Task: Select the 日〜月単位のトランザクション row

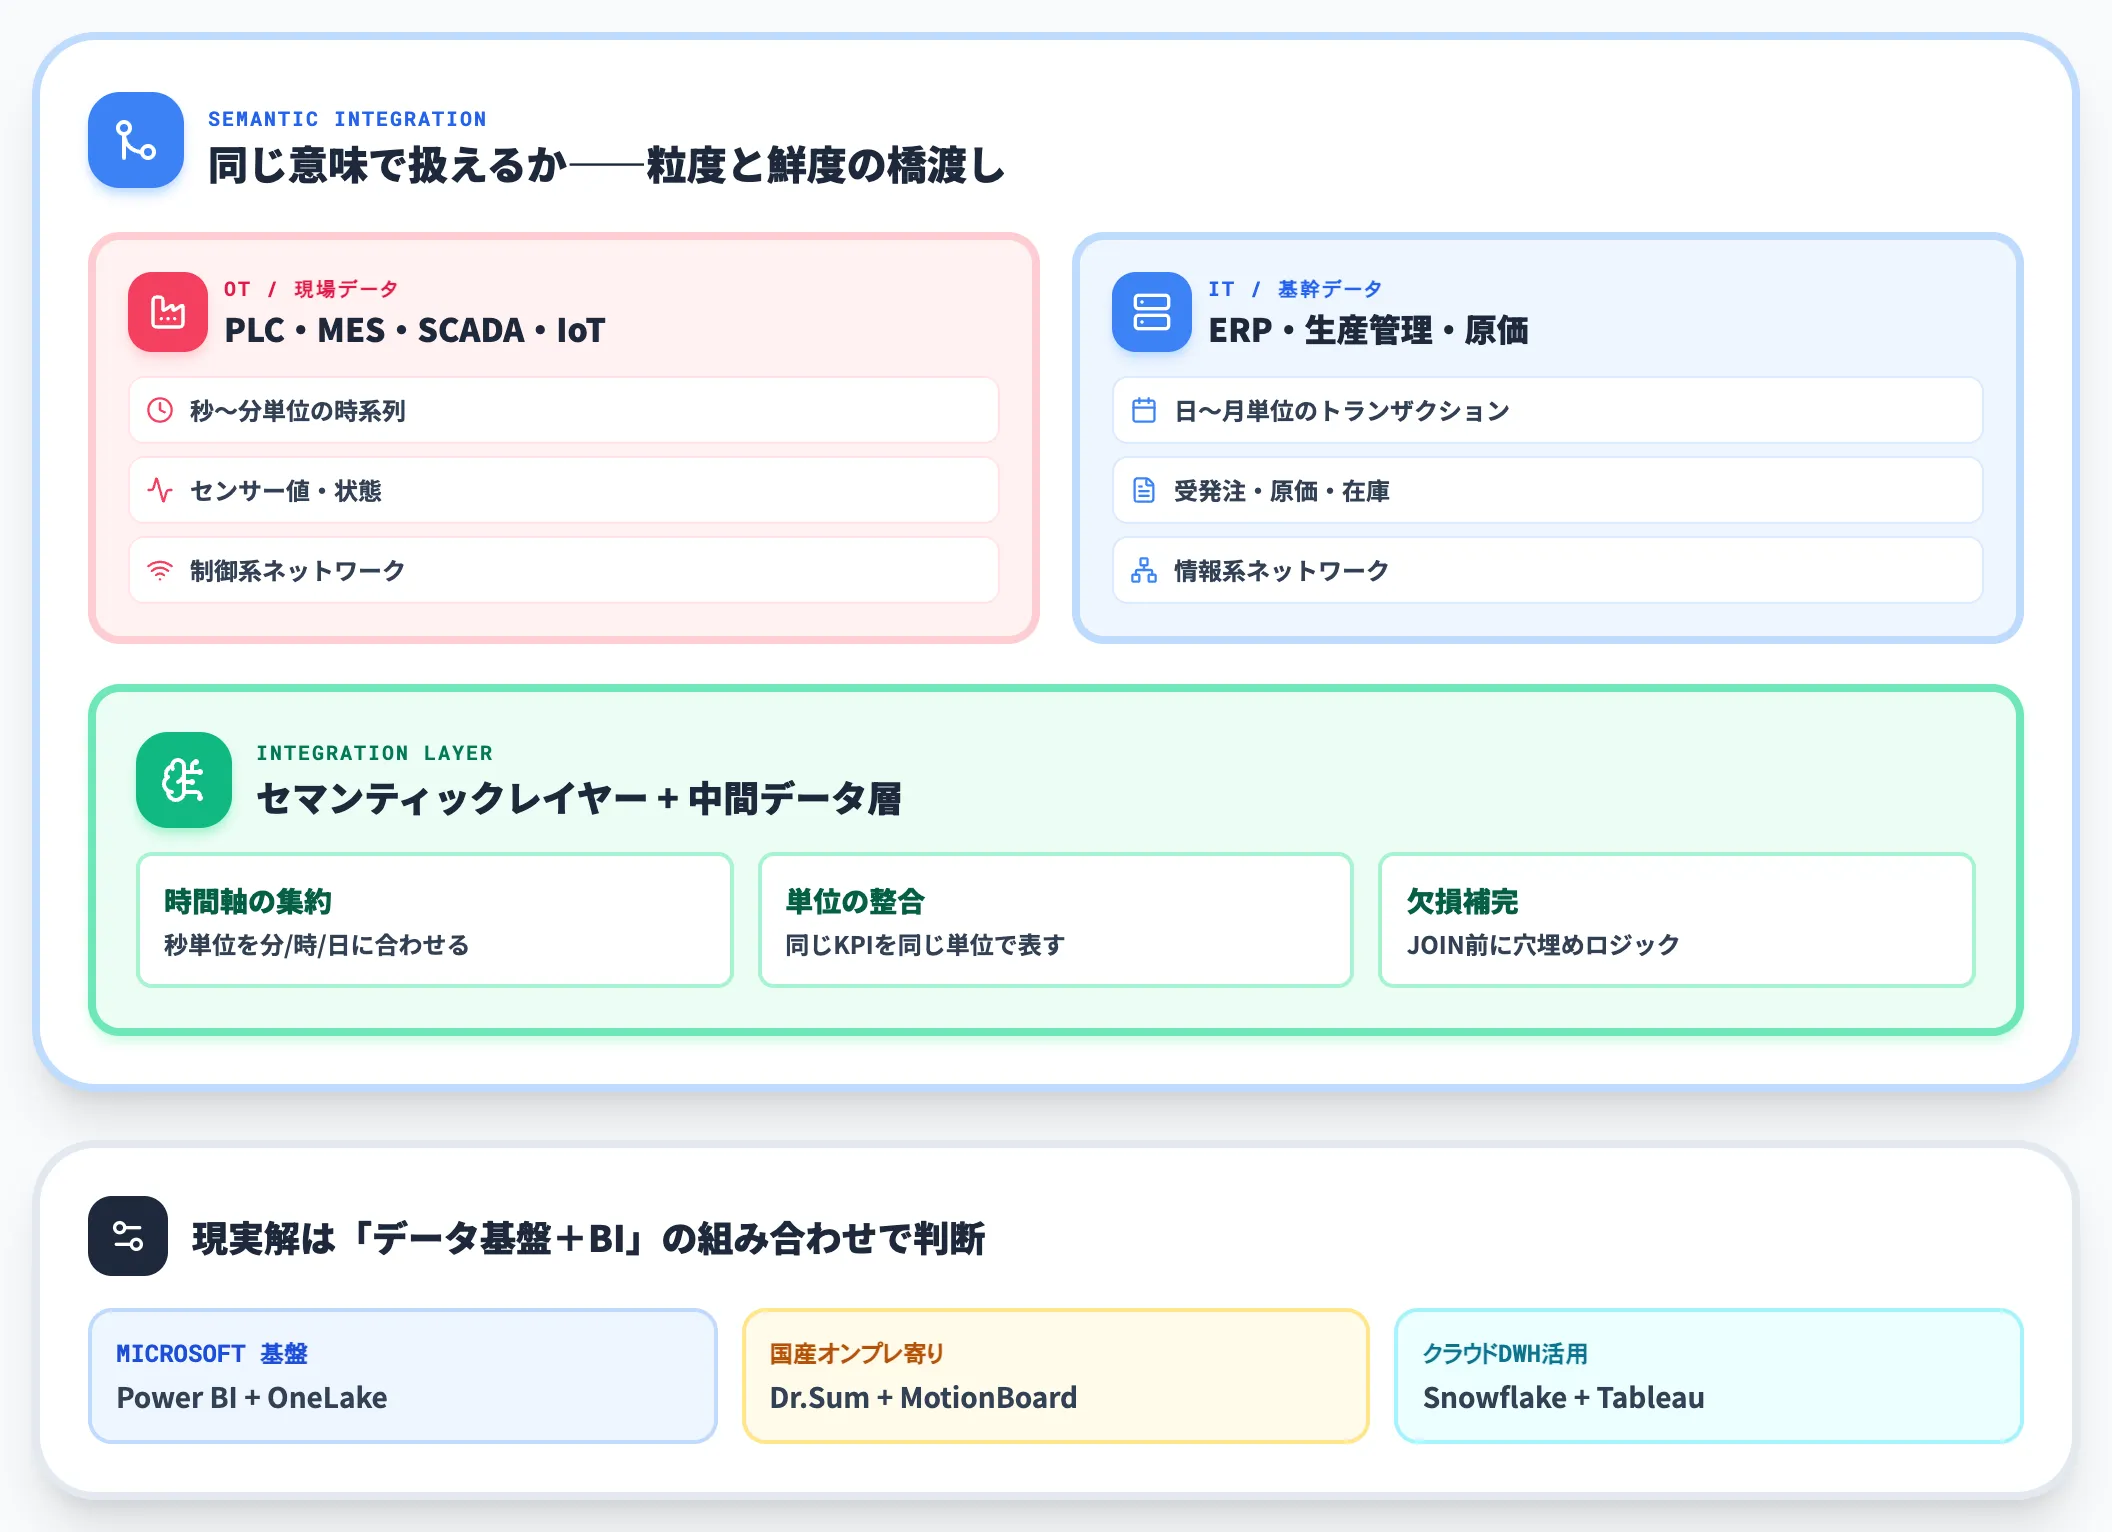Action: pos(1548,410)
